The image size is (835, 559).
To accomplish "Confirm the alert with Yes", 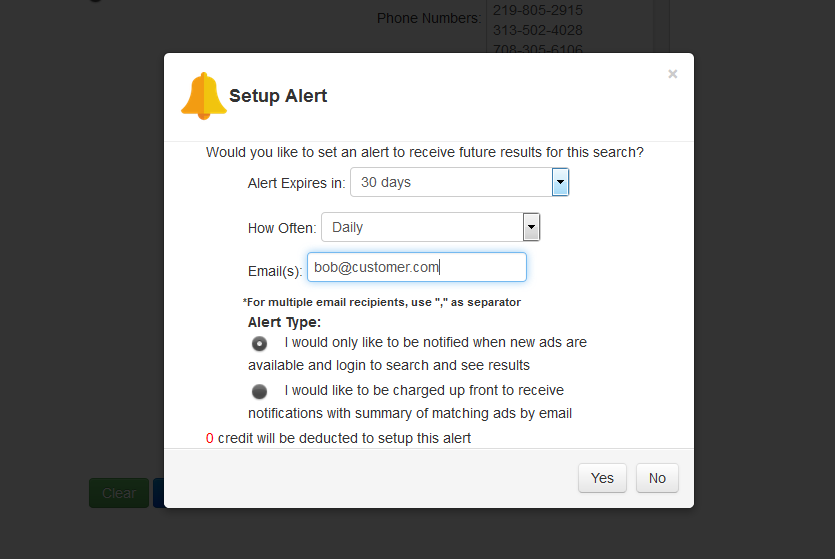I will (x=602, y=478).
